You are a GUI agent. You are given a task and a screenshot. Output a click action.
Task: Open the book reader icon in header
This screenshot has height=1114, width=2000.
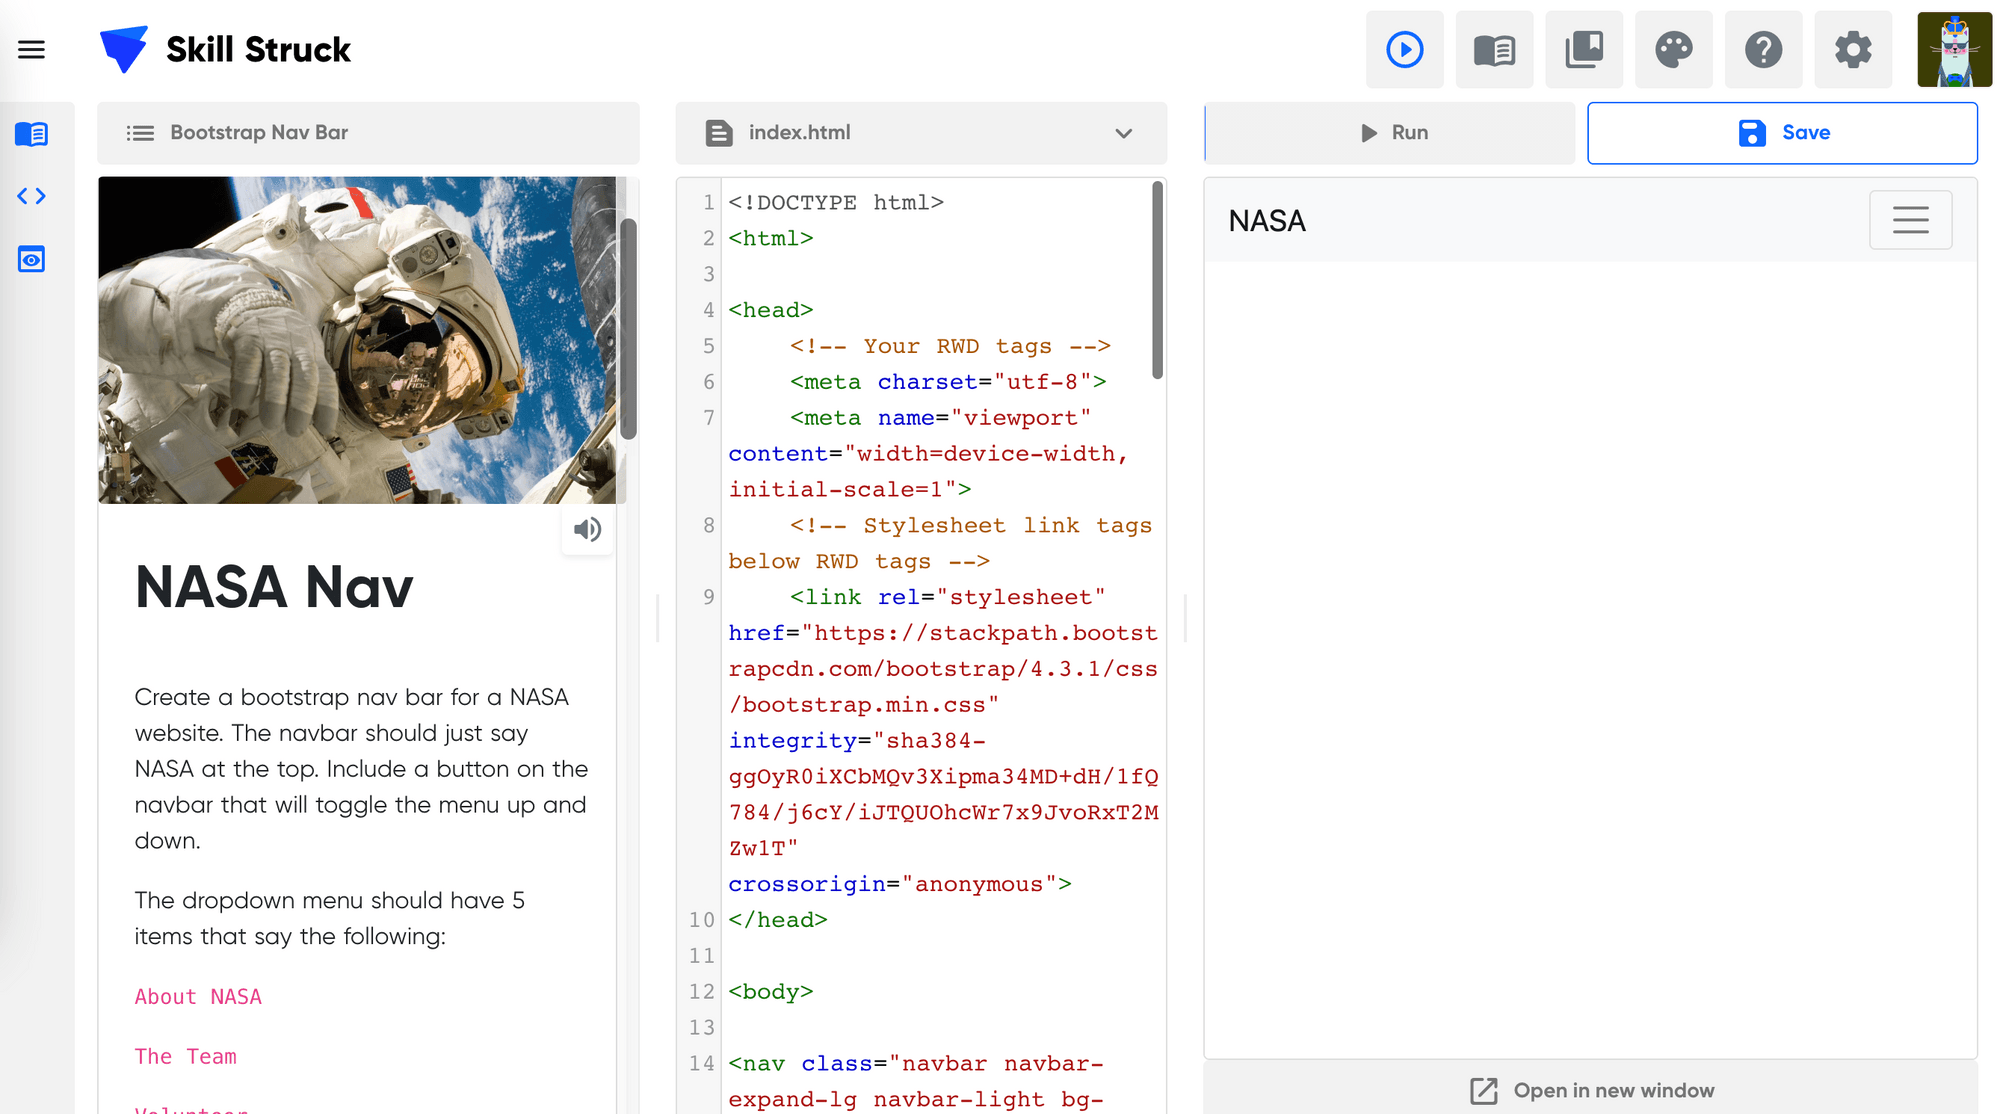point(1494,49)
